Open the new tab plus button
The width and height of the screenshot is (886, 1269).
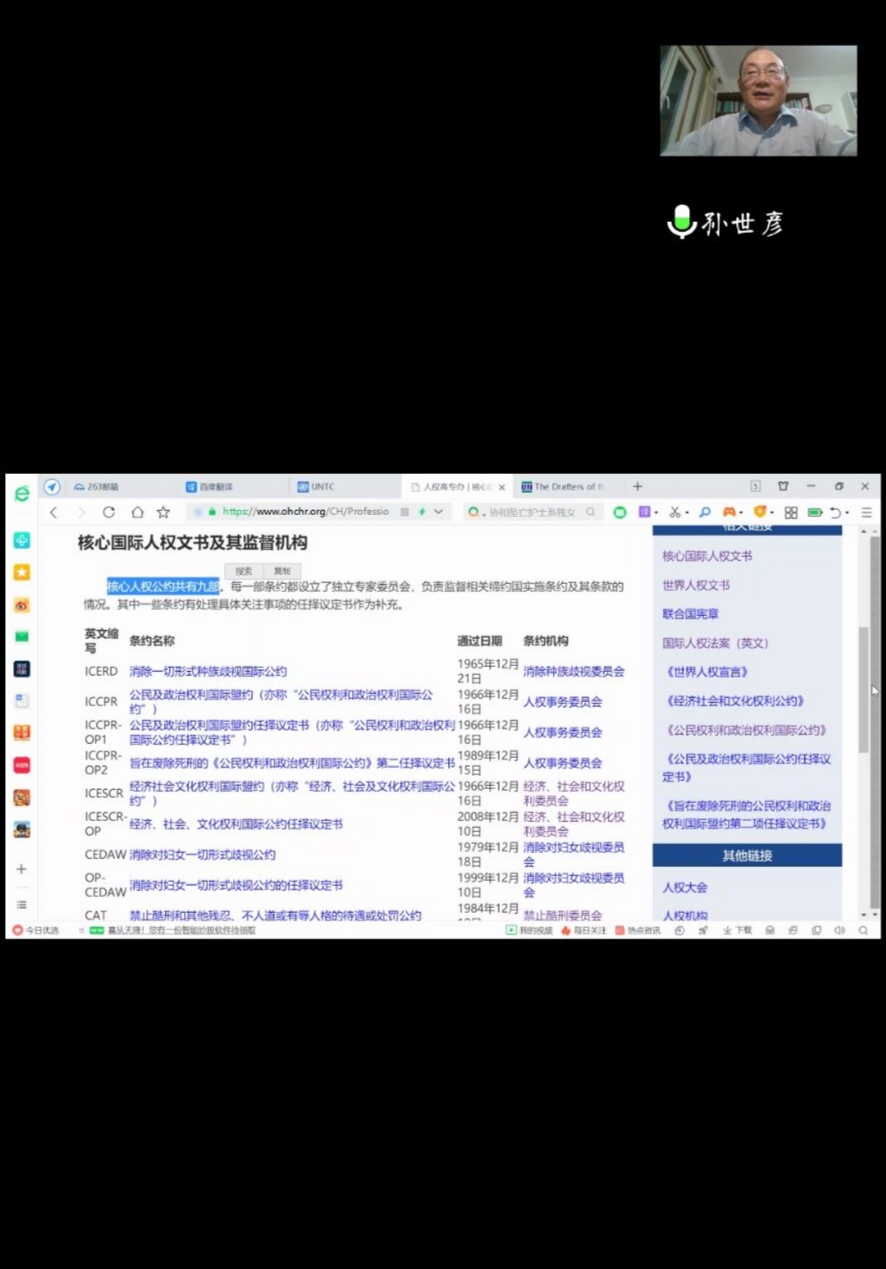click(637, 487)
